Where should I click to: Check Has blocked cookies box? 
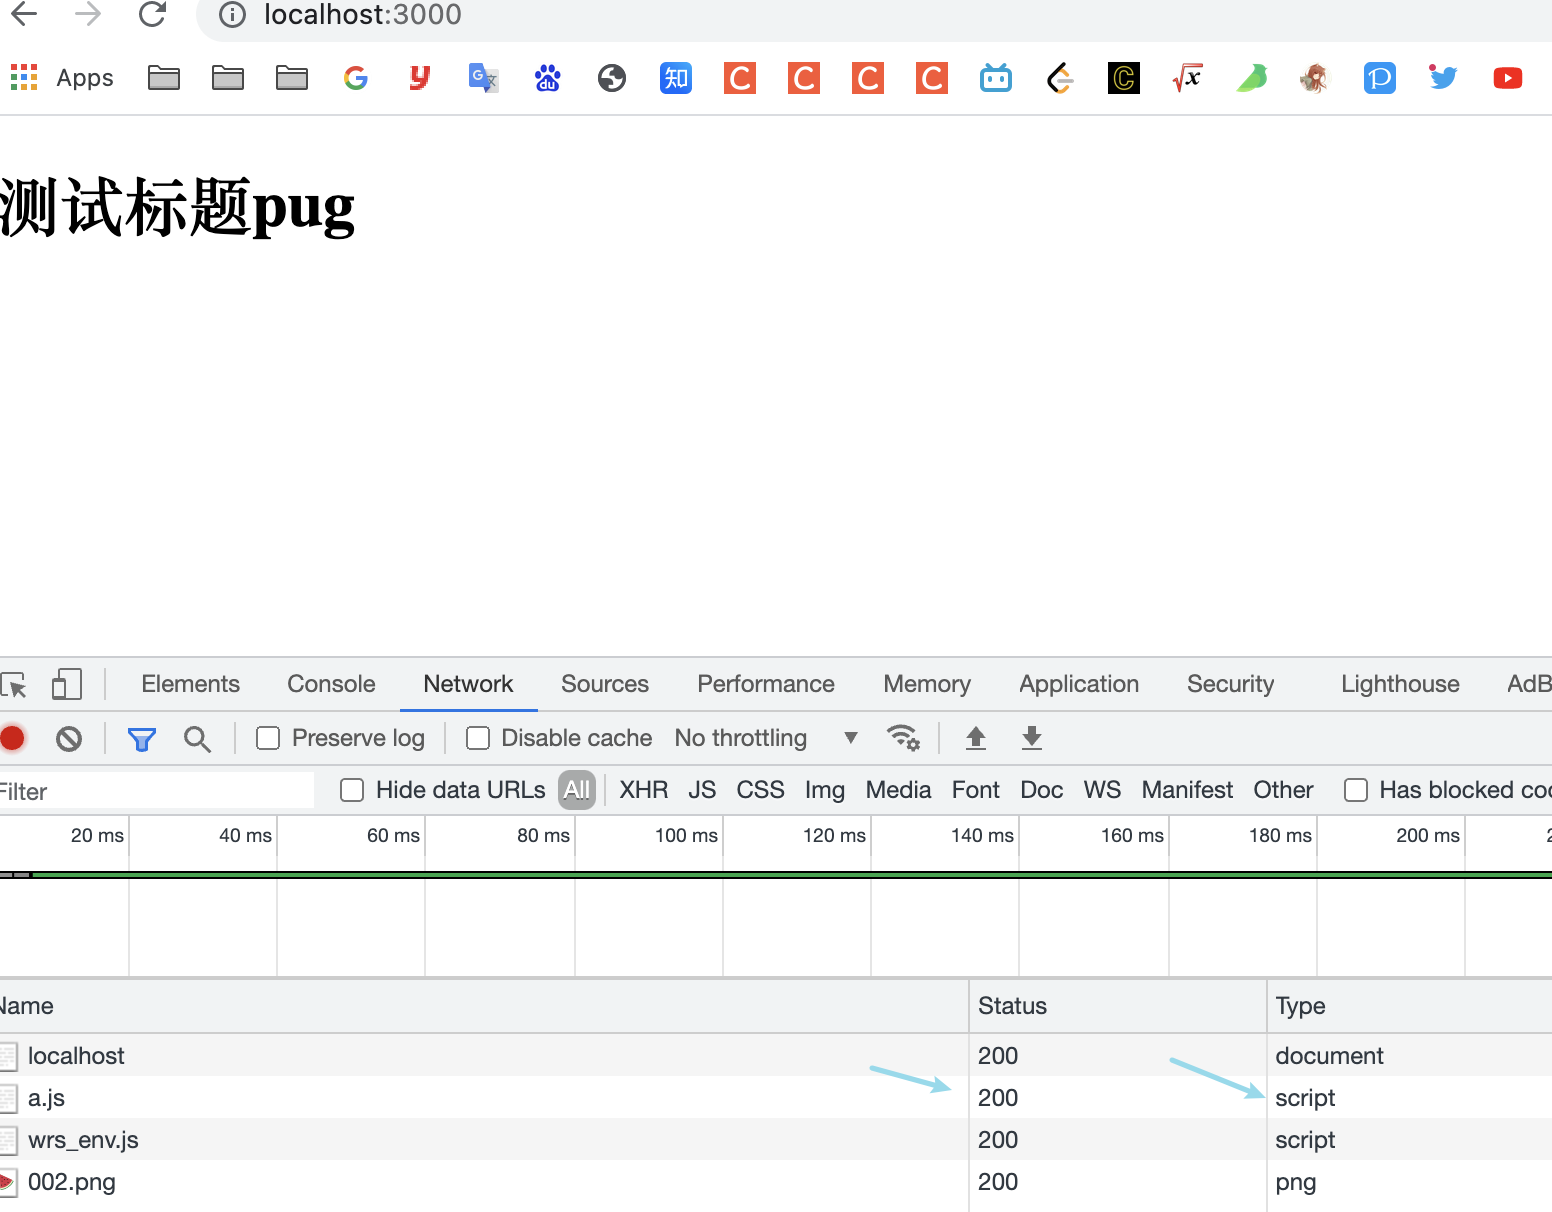(x=1356, y=790)
